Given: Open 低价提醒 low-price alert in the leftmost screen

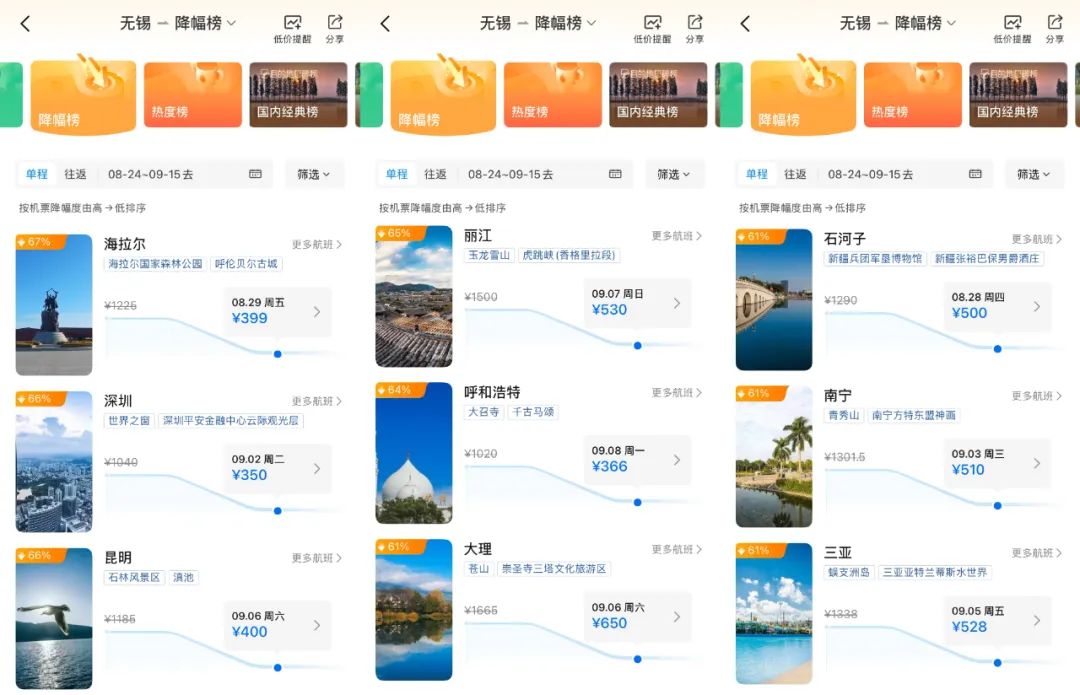Looking at the screenshot, I should [x=291, y=28].
